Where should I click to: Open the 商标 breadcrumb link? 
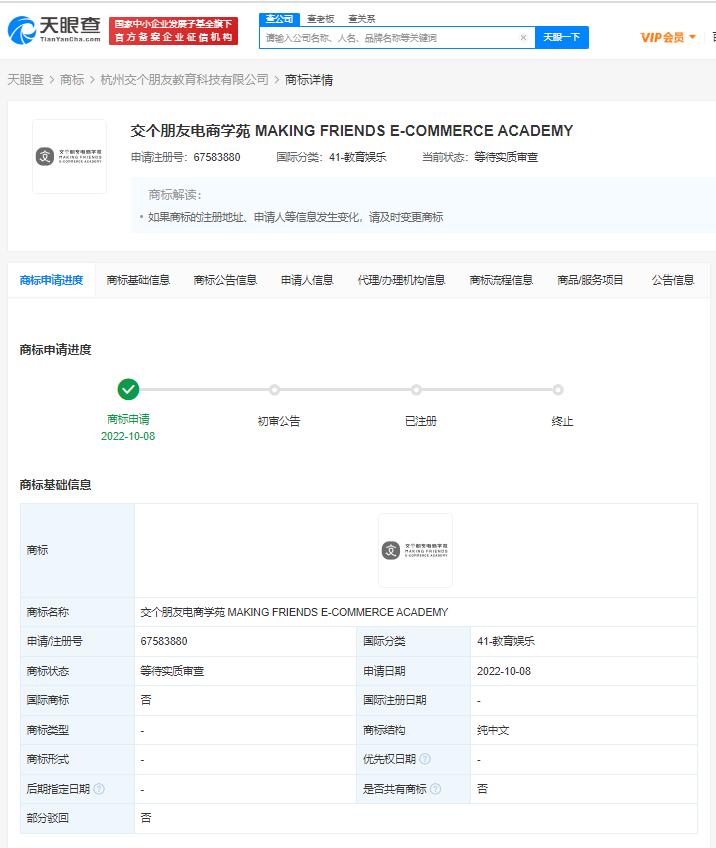(x=72, y=80)
